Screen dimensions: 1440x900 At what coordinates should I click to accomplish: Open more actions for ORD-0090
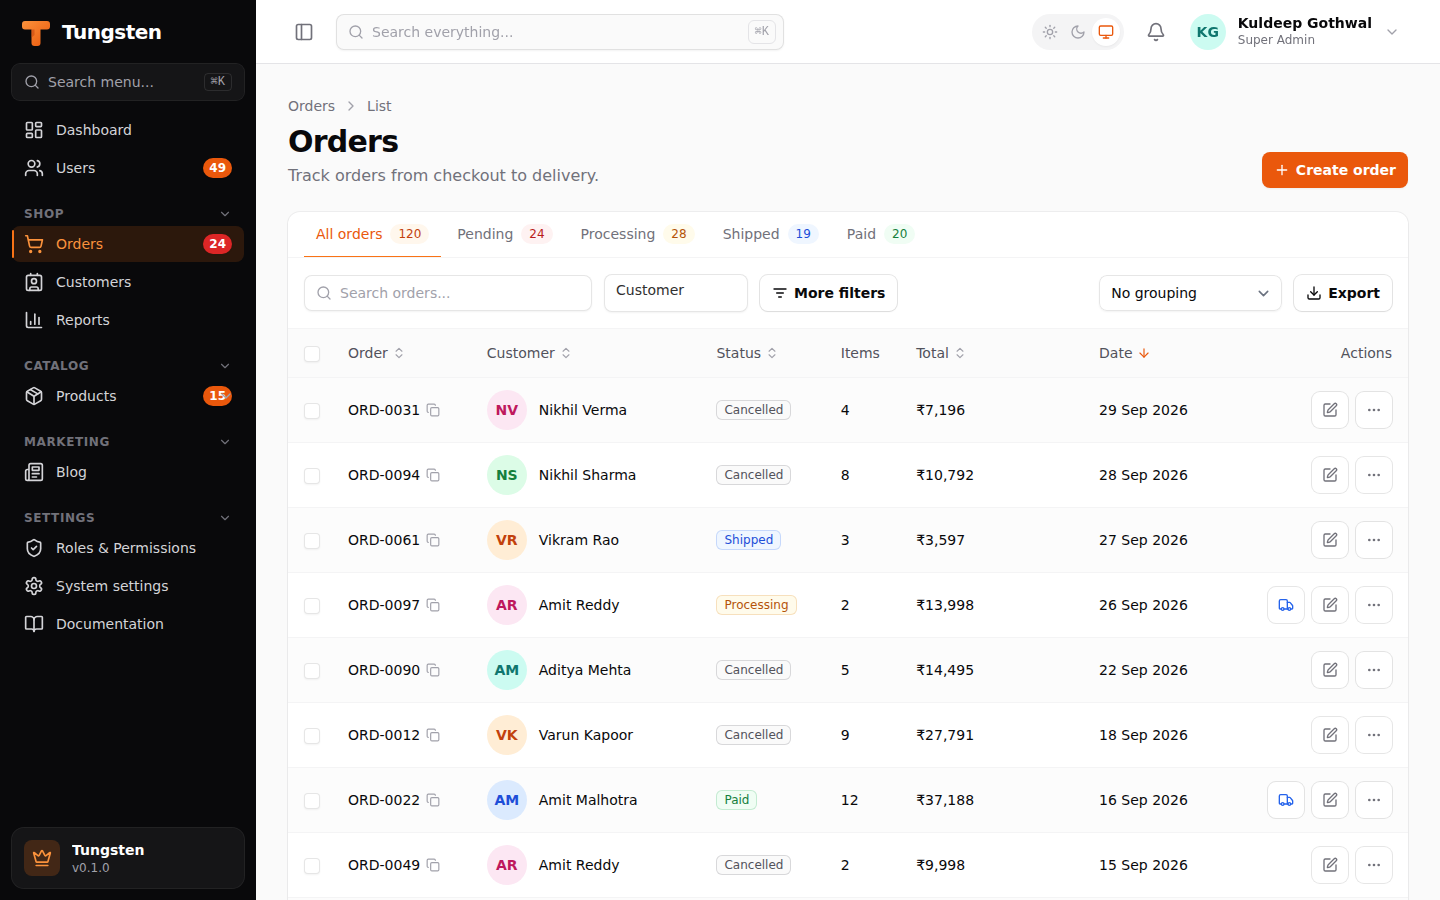coord(1374,670)
